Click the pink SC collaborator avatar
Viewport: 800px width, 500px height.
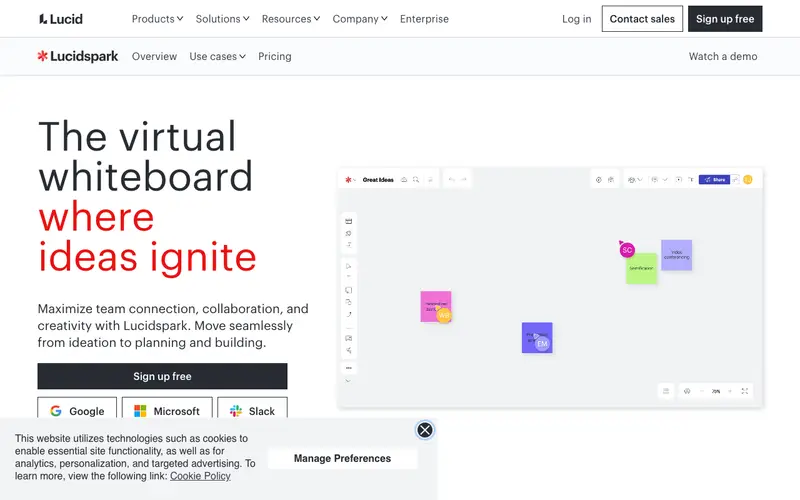pos(627,250)
